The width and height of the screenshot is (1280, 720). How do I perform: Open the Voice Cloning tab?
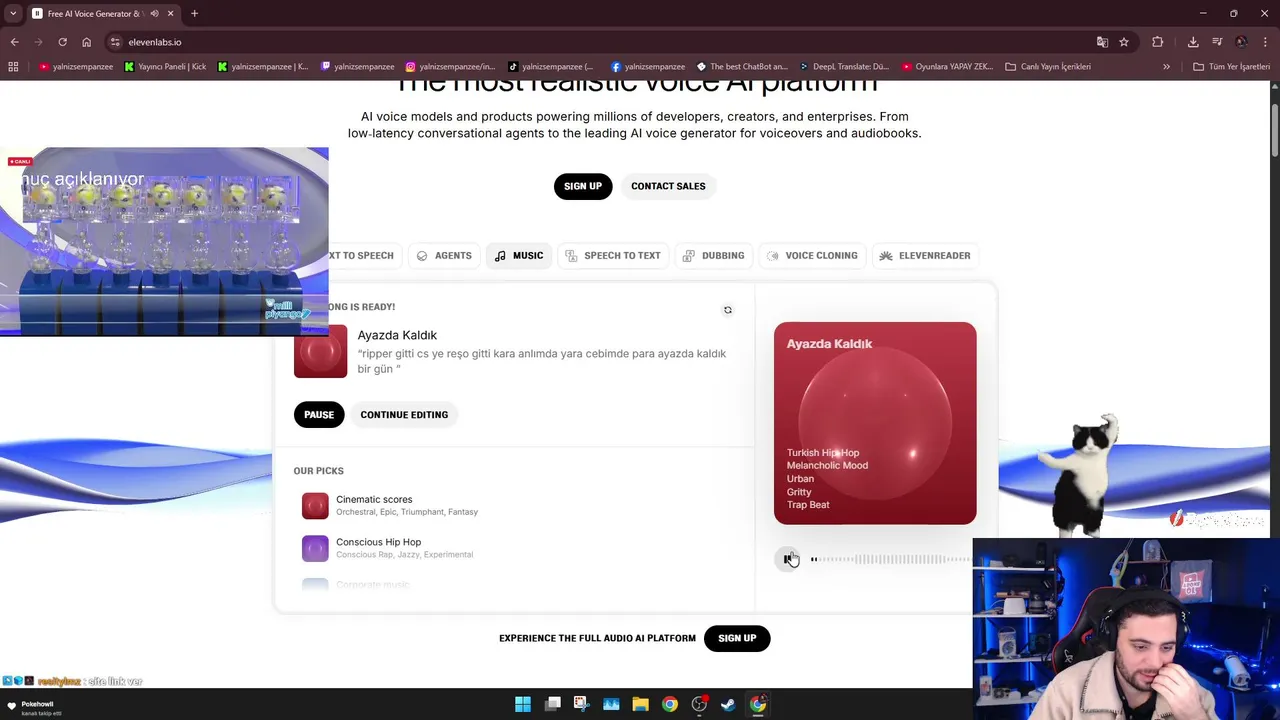click(x=812, y=256)
